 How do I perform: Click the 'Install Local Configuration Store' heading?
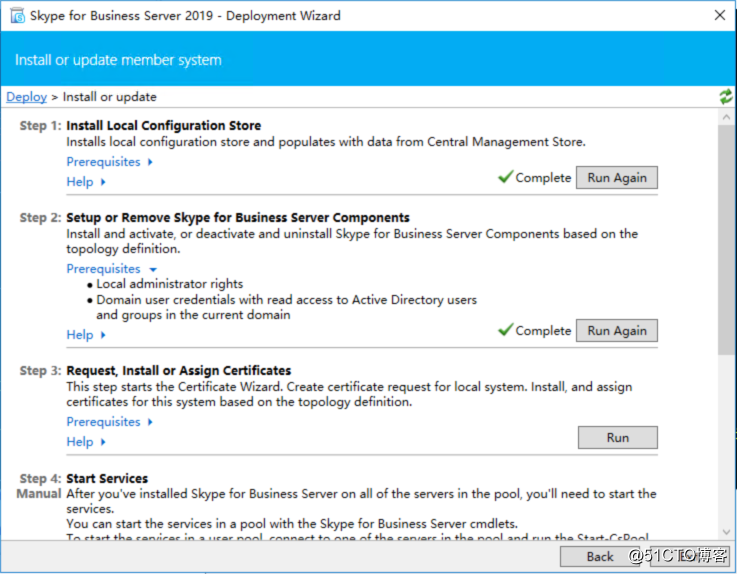click(164, 126)
